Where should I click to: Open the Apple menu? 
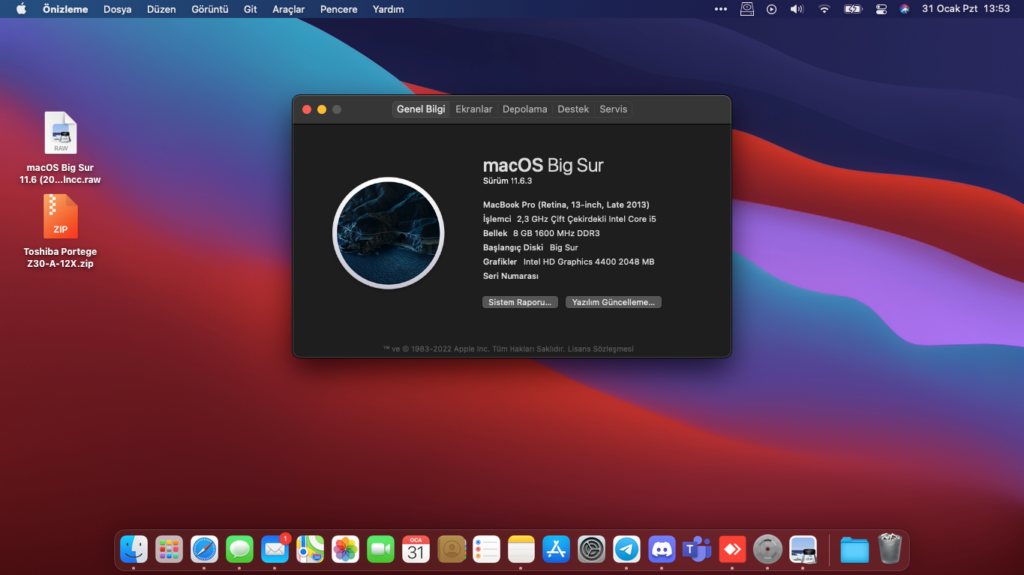(x=21, y=9)
